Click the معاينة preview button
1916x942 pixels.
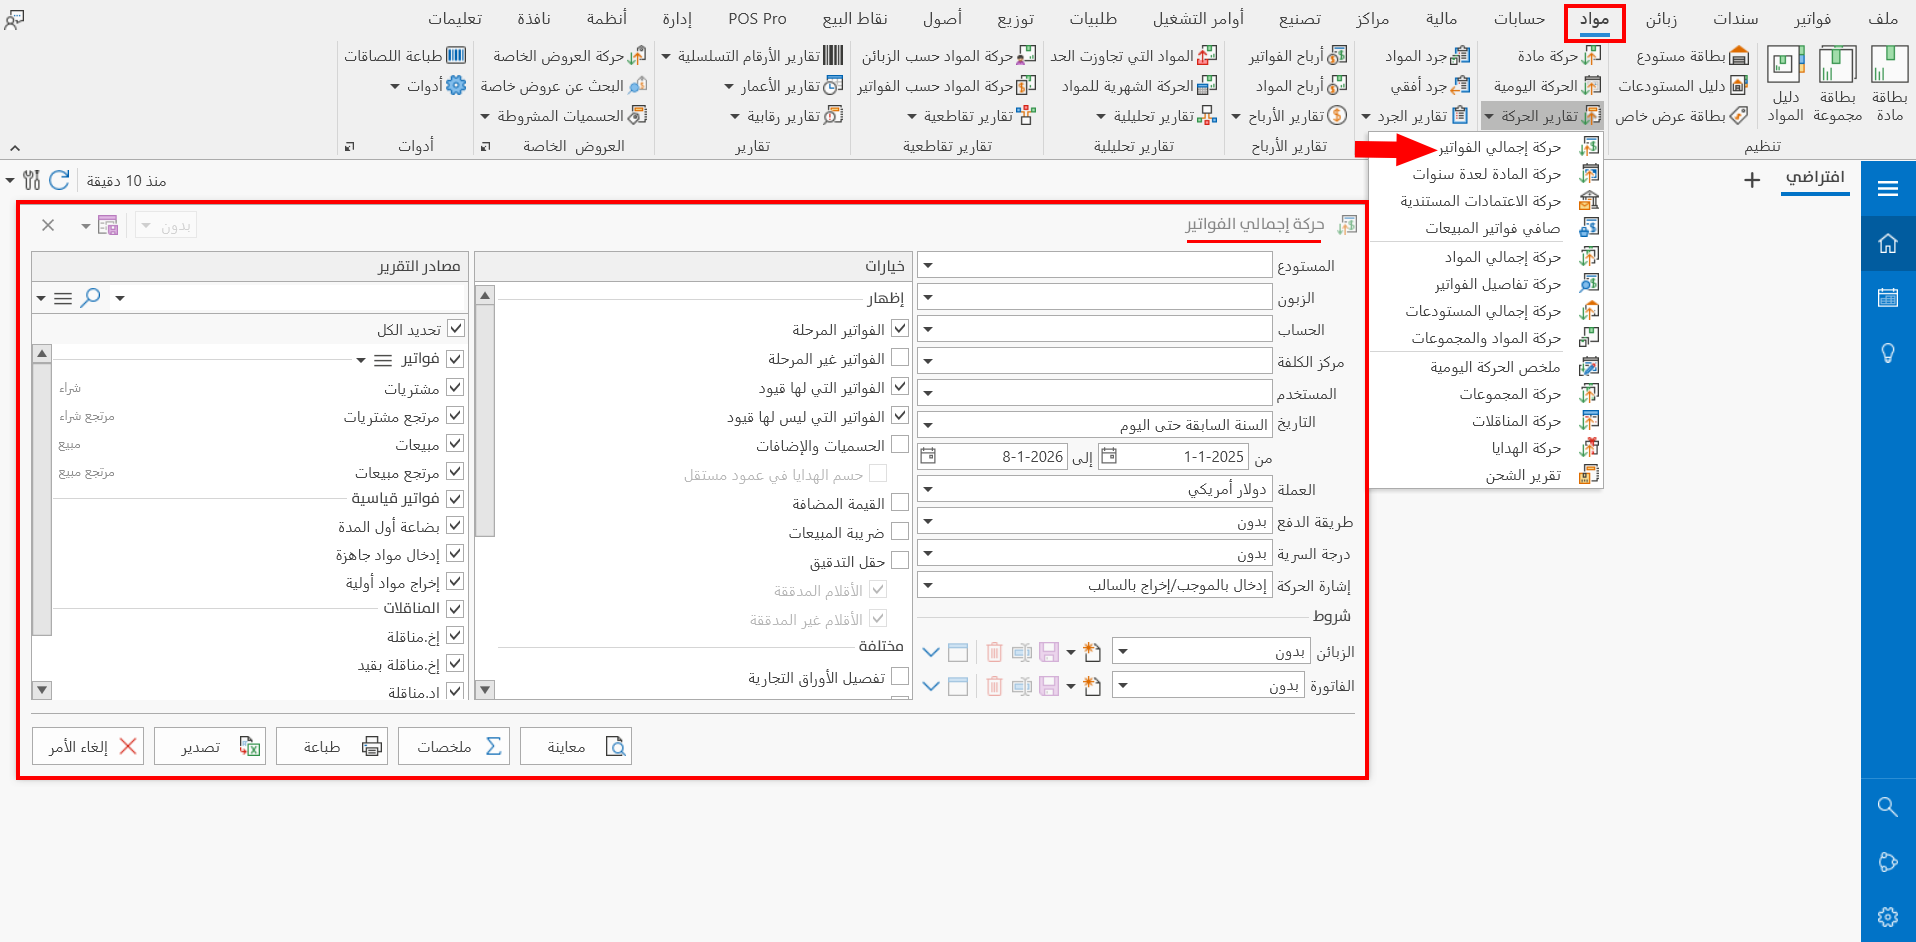click(x=577, y=745)
